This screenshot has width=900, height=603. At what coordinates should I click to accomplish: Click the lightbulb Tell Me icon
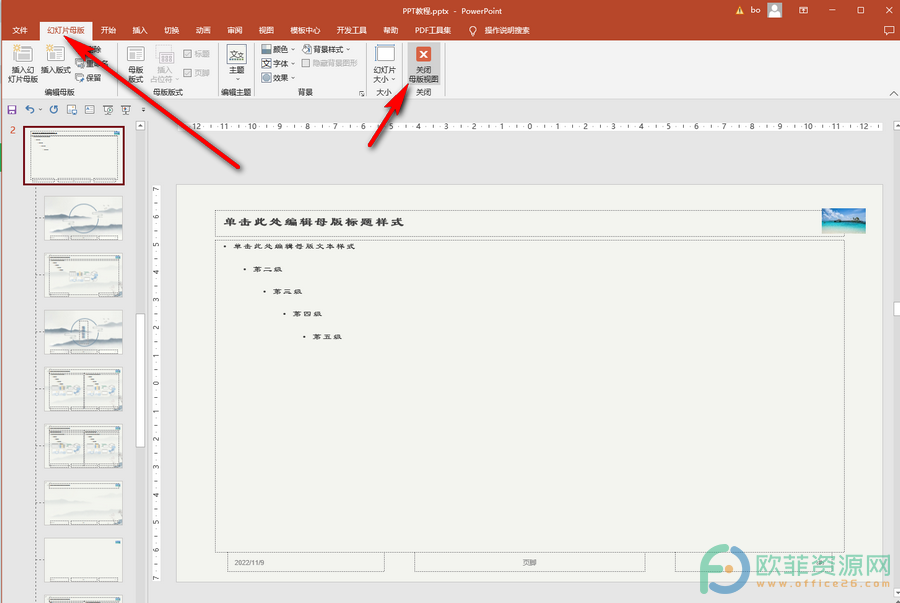(472, 31)
